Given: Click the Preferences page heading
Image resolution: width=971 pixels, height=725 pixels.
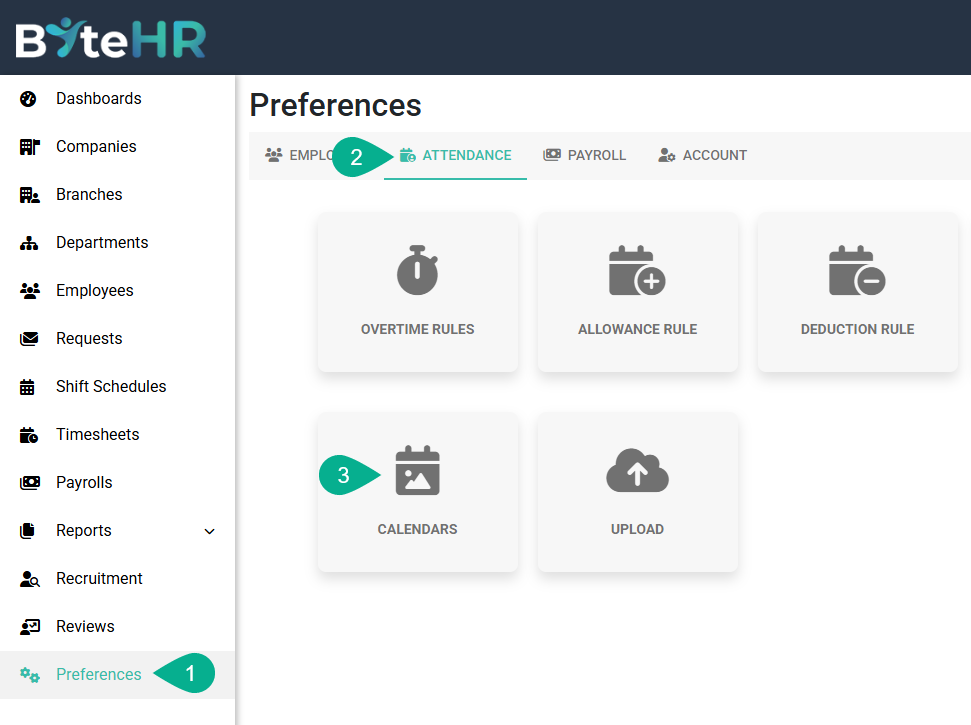Looking at the screenshot, I should (335, 105).
